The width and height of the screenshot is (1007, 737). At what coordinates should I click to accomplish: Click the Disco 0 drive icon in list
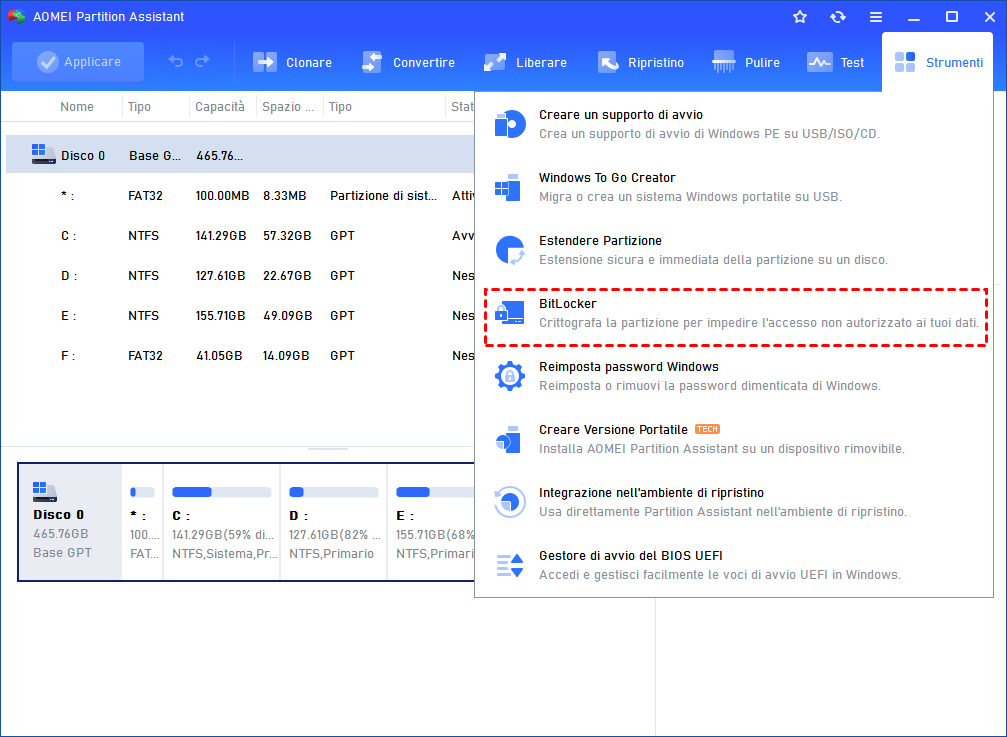click(42, 154)
